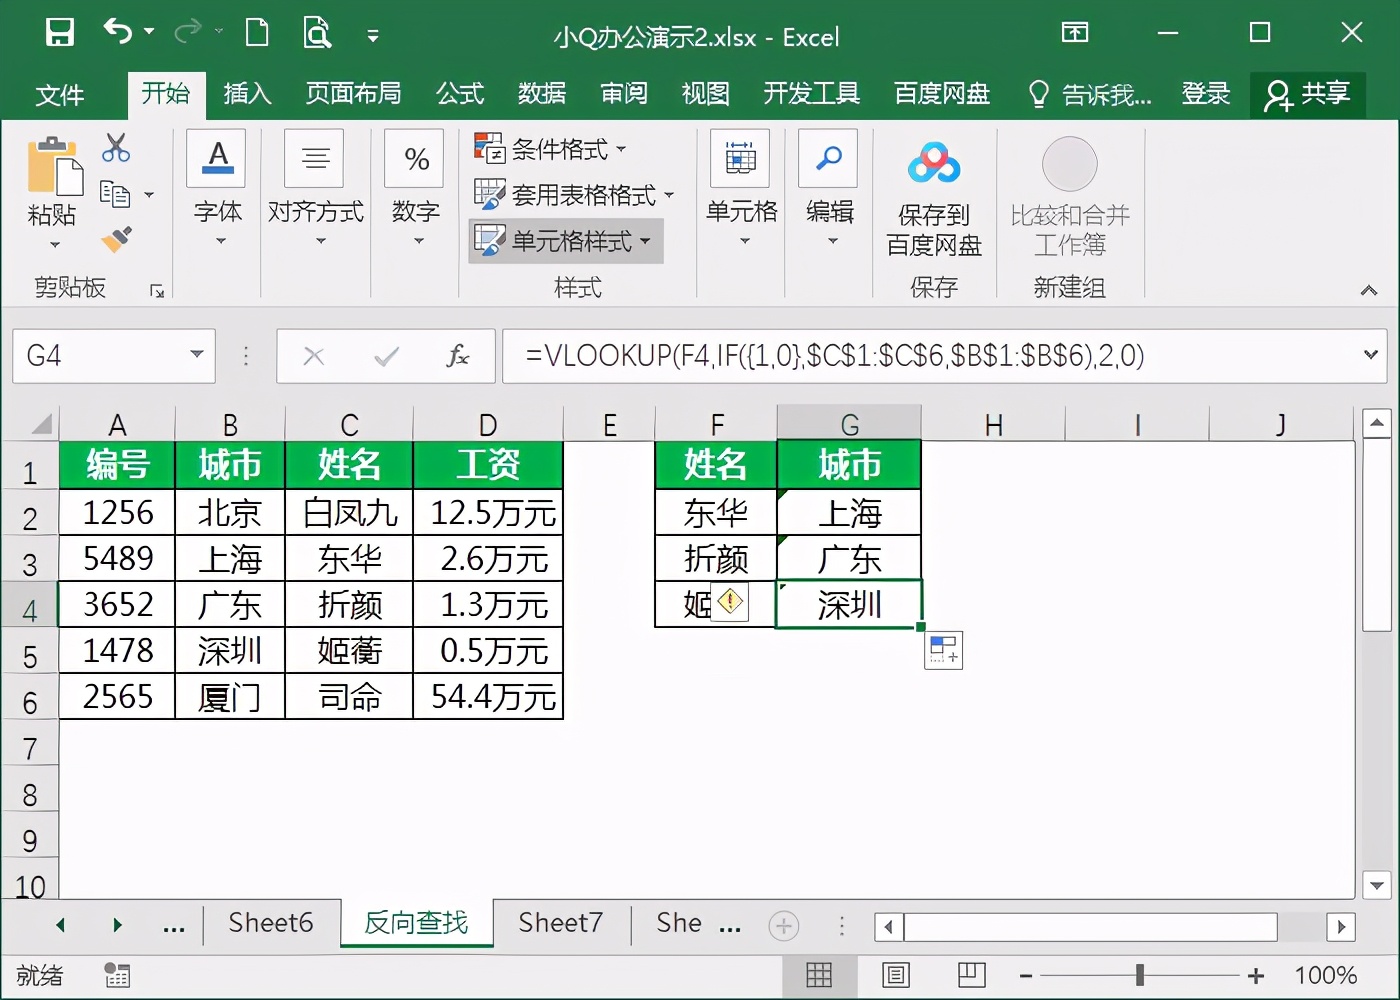The width and height of the screenshot is (1400, 1000).
Task: Open ribbon display options button
Action: click(x=1075, y=33)
